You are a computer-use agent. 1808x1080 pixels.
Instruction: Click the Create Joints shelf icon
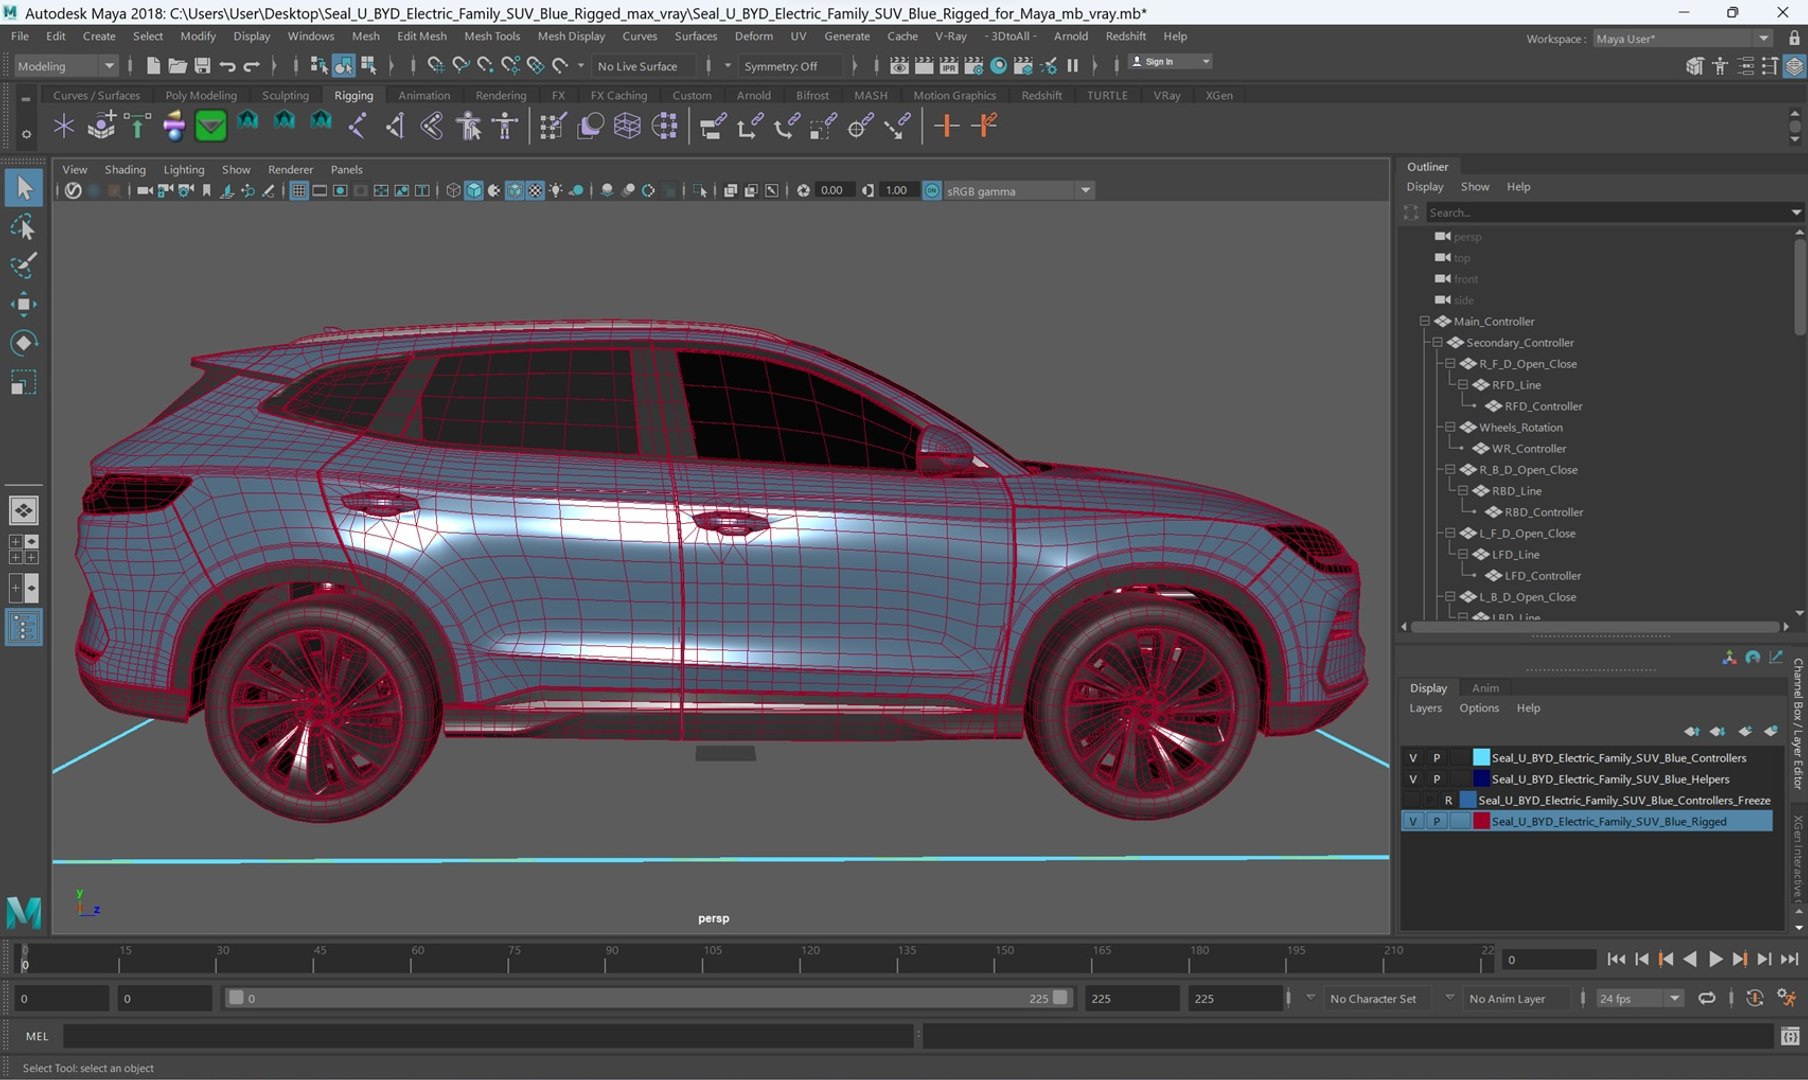coord(357,126)
